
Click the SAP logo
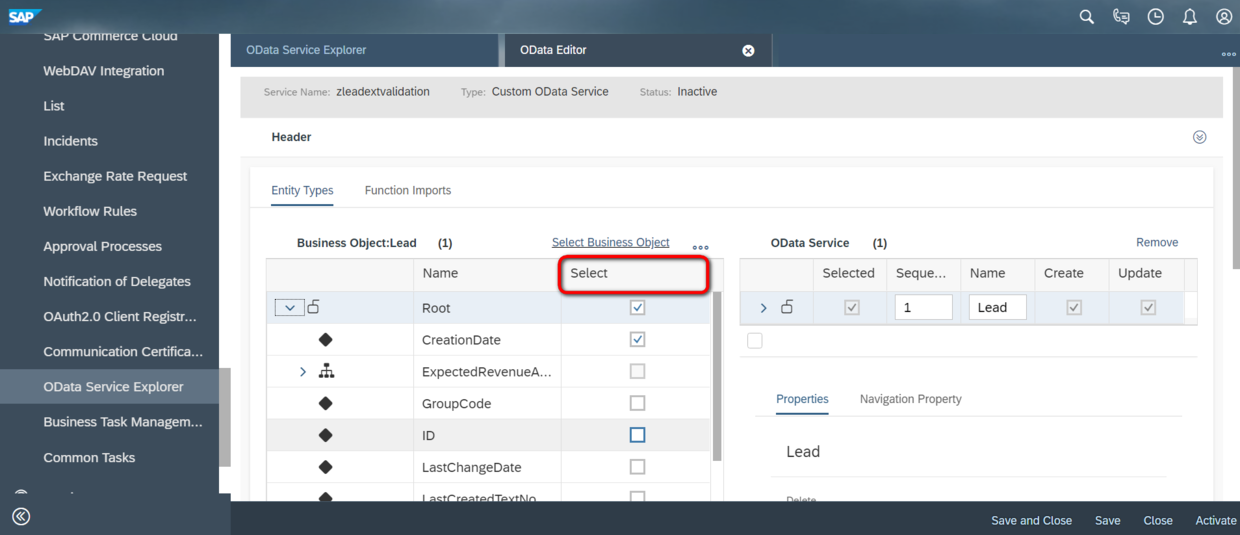pyautogui.click(x=23, y=16)
